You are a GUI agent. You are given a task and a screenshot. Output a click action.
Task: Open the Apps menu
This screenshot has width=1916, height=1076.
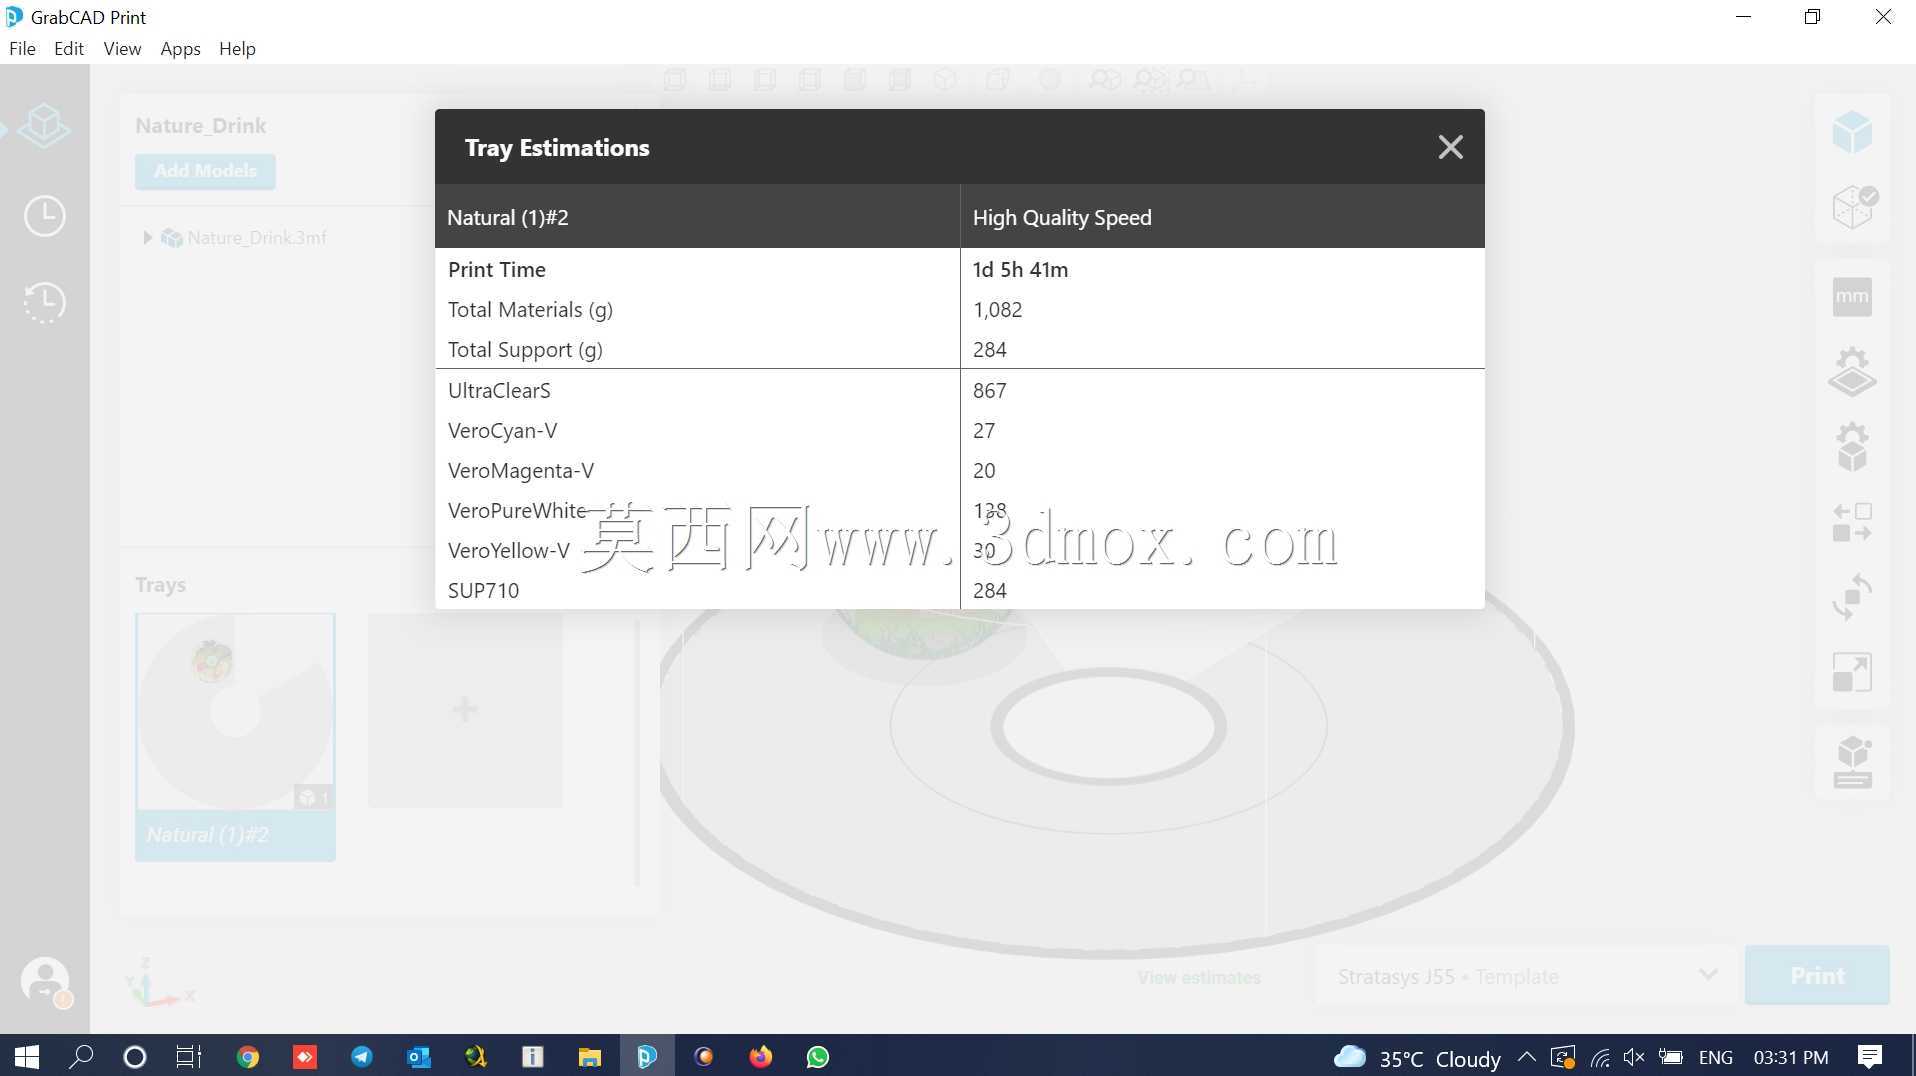point(180,48)
